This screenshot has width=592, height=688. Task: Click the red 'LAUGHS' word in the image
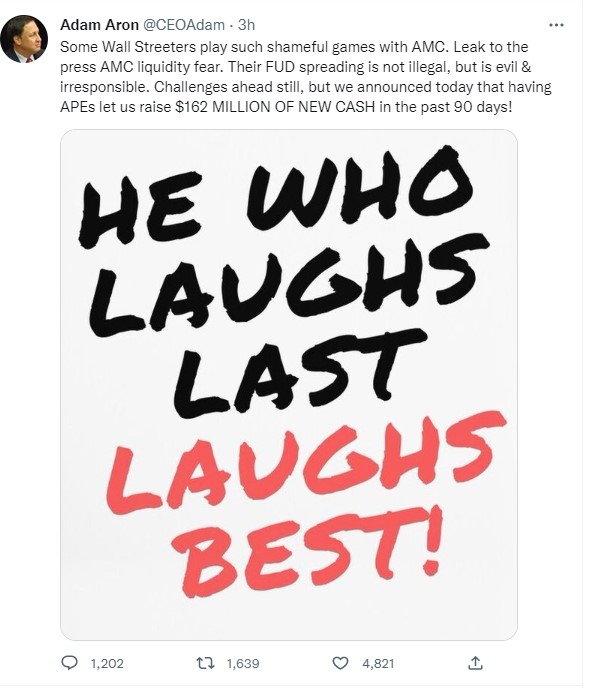coord(306,461)
